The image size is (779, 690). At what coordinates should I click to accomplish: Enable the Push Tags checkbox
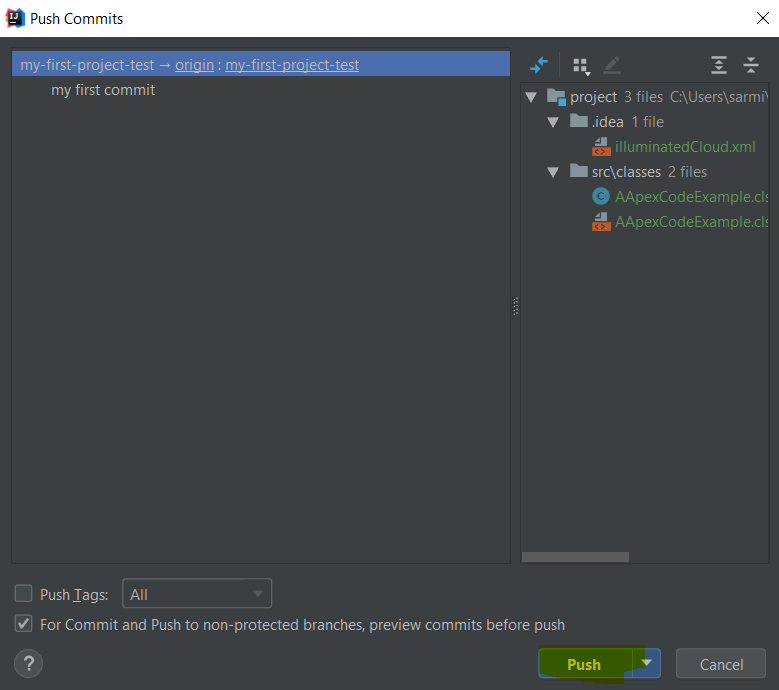24,594
